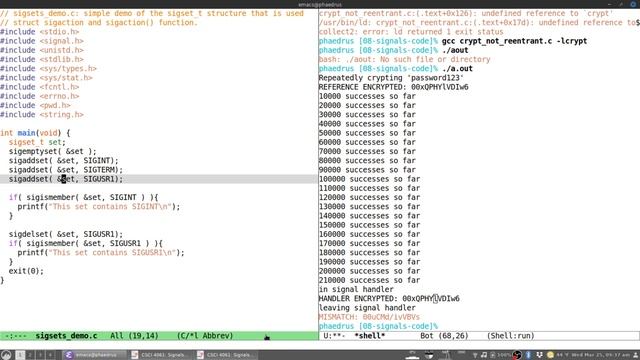
Task: Place cursor on #include <stdio.h> line
Action: click(40, 32)
